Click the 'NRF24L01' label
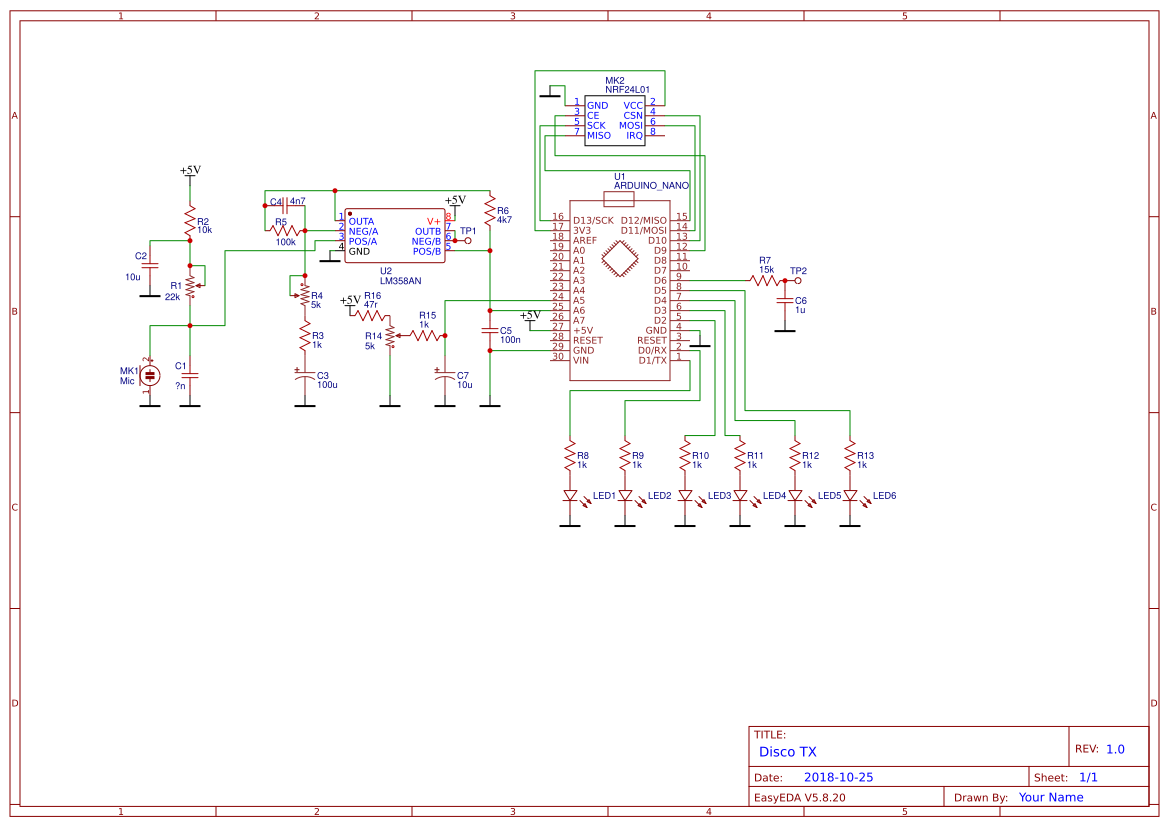This screenshot has width=1169, height=827. [627, 89]
